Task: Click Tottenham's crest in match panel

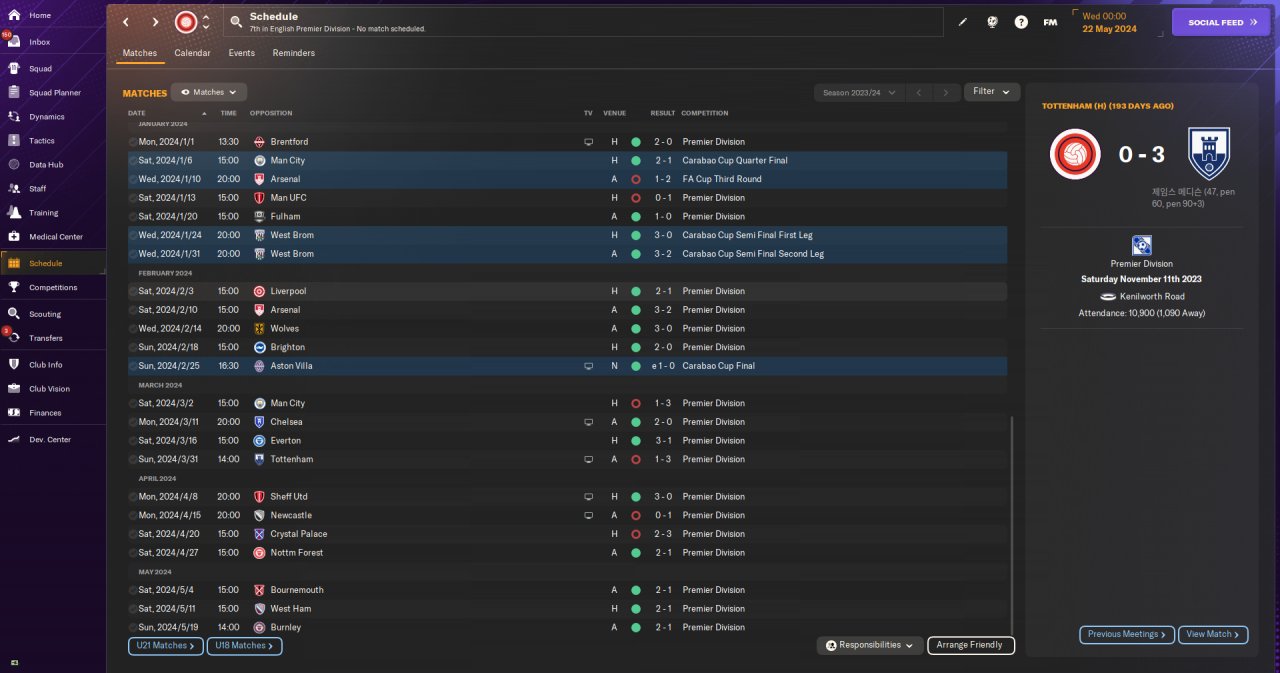Action: click(1209, 154)
